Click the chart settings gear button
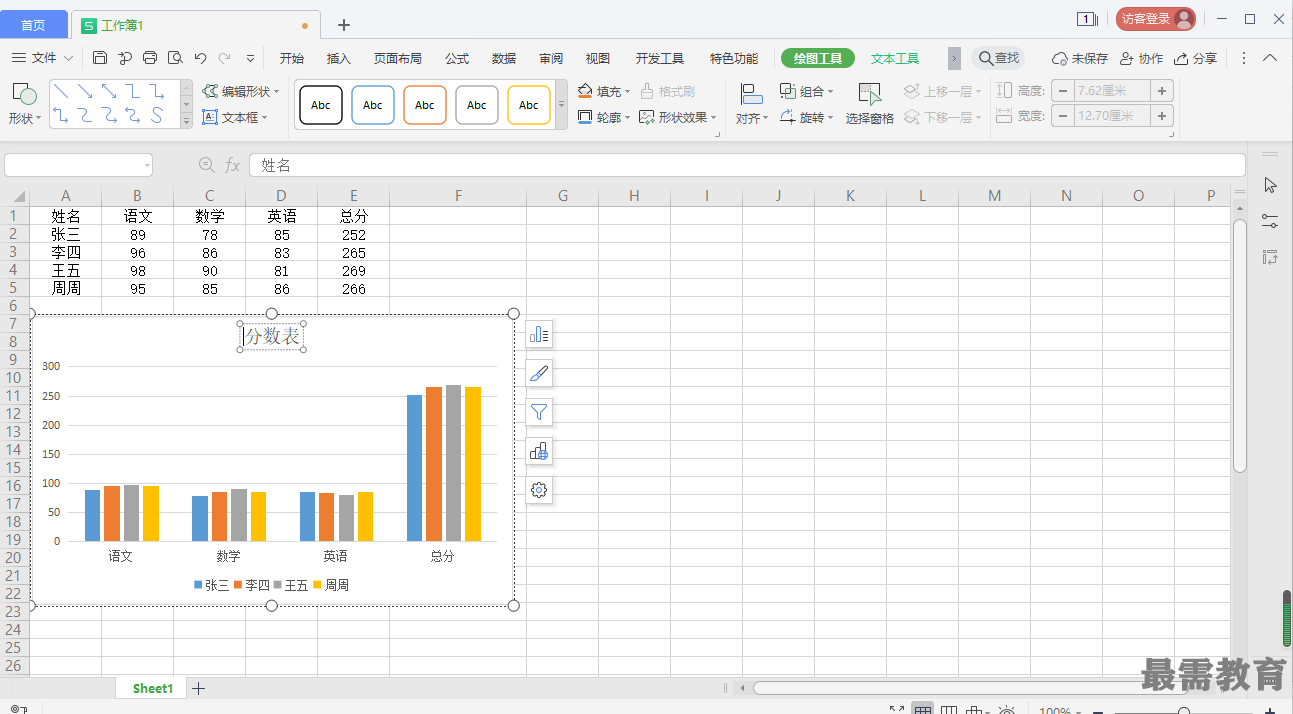Screen dimensions: 1293x714 click(x=539, y=490)
